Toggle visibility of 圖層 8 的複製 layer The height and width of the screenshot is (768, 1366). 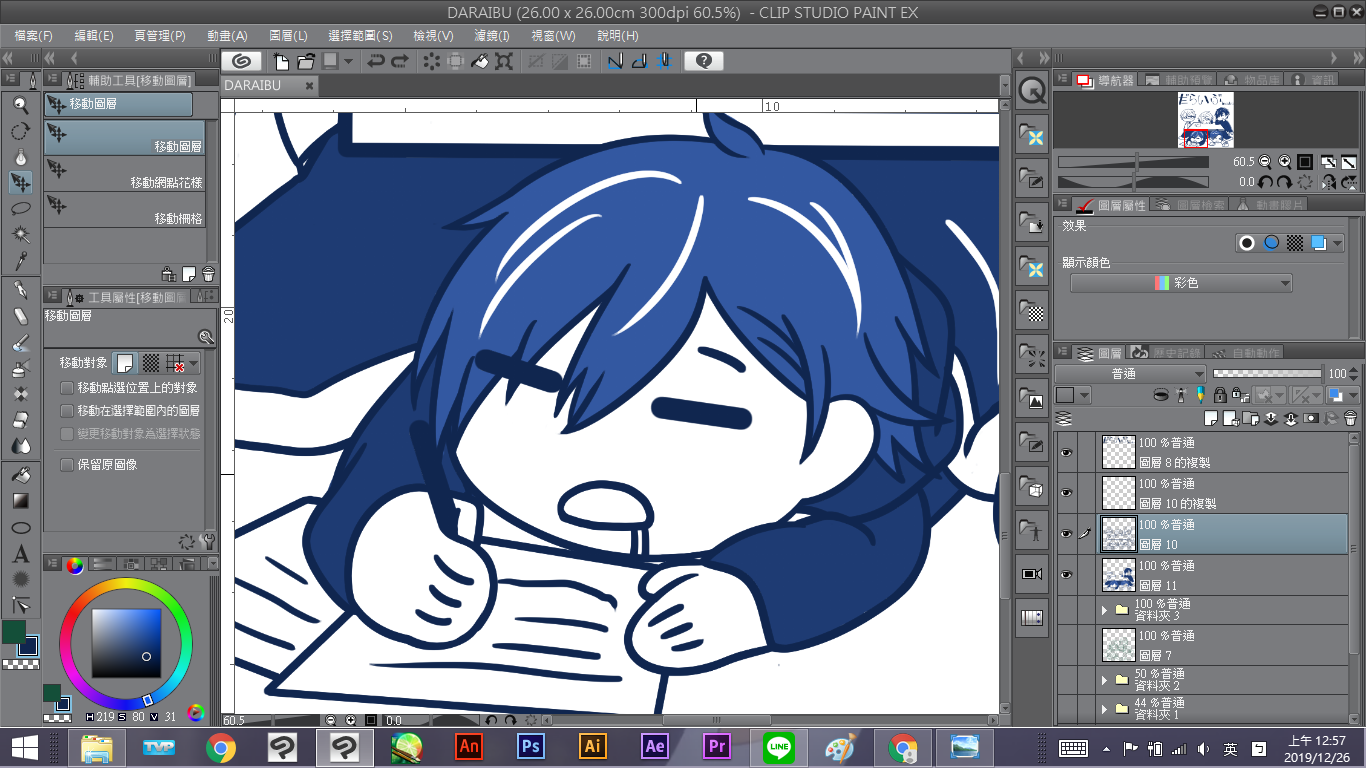point(1066,452)
